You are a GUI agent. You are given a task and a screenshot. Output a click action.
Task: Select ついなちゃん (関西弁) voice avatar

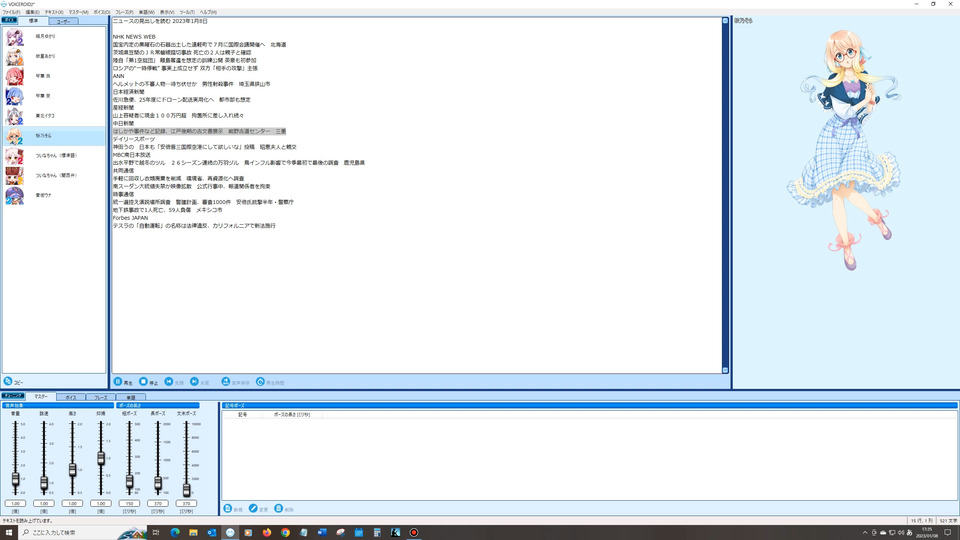click(x=15, y=175)
